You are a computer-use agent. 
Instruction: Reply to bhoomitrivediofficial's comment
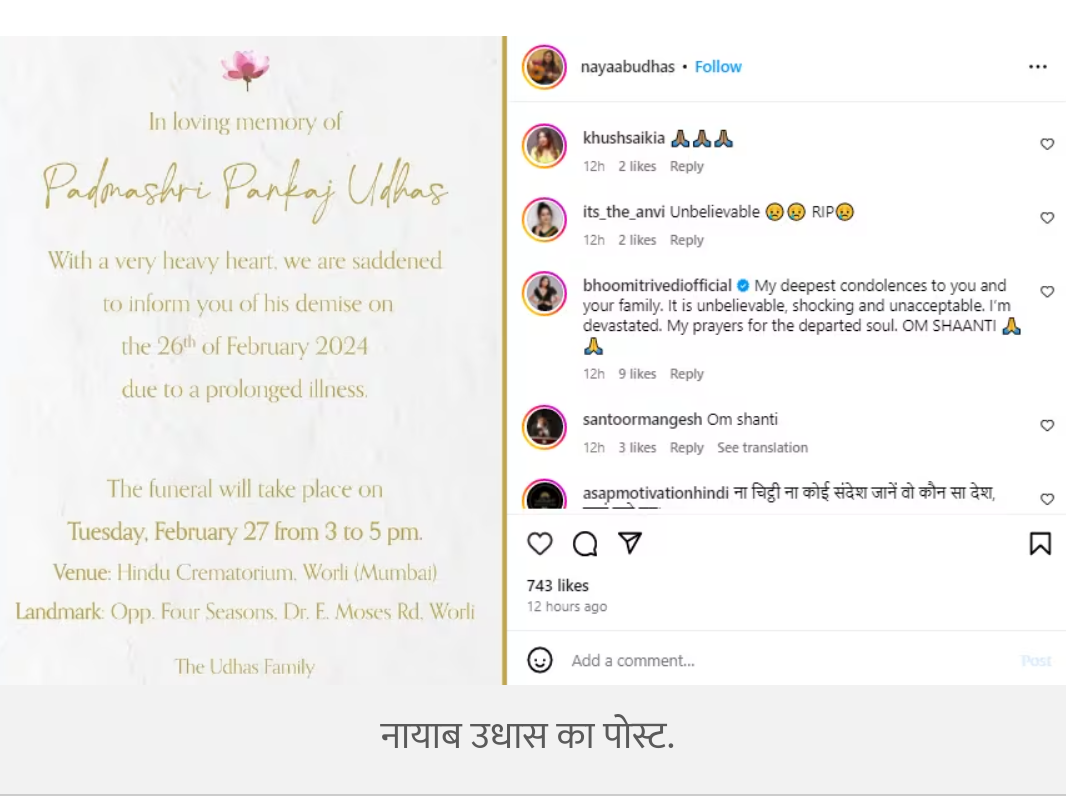tap(687, 374)
